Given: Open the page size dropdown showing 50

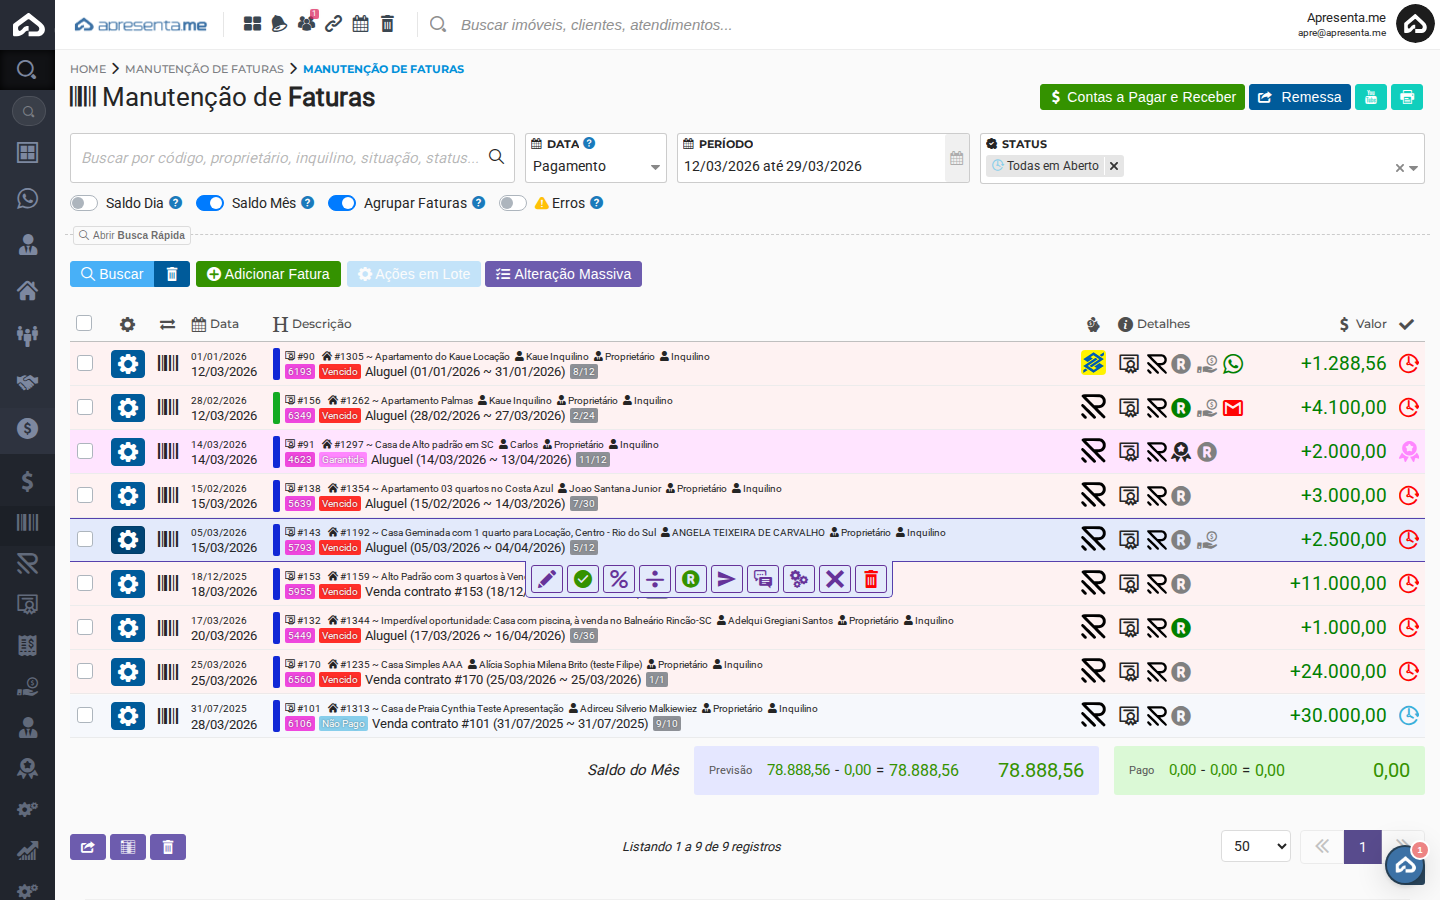Looking at the screenshot, I should pos(1255,846).
